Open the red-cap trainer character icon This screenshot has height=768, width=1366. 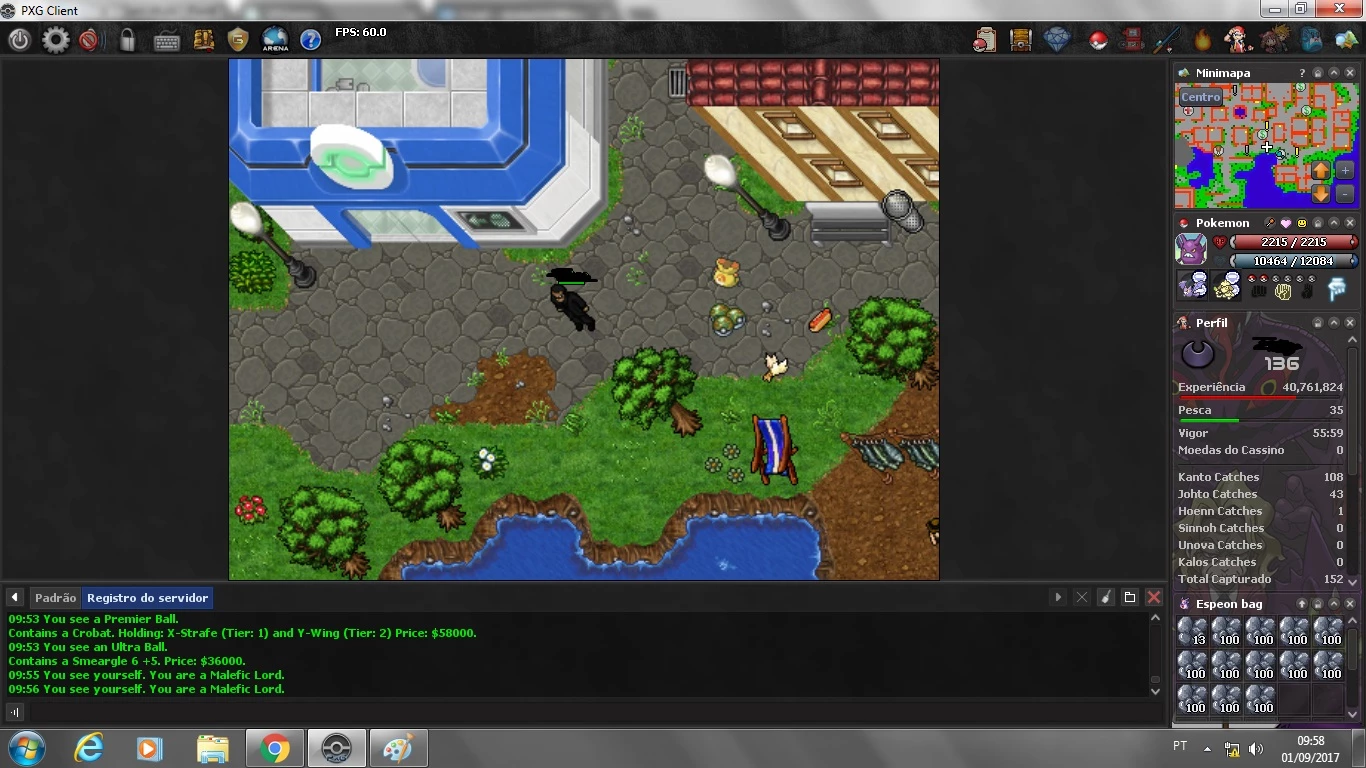point(1240,40)
